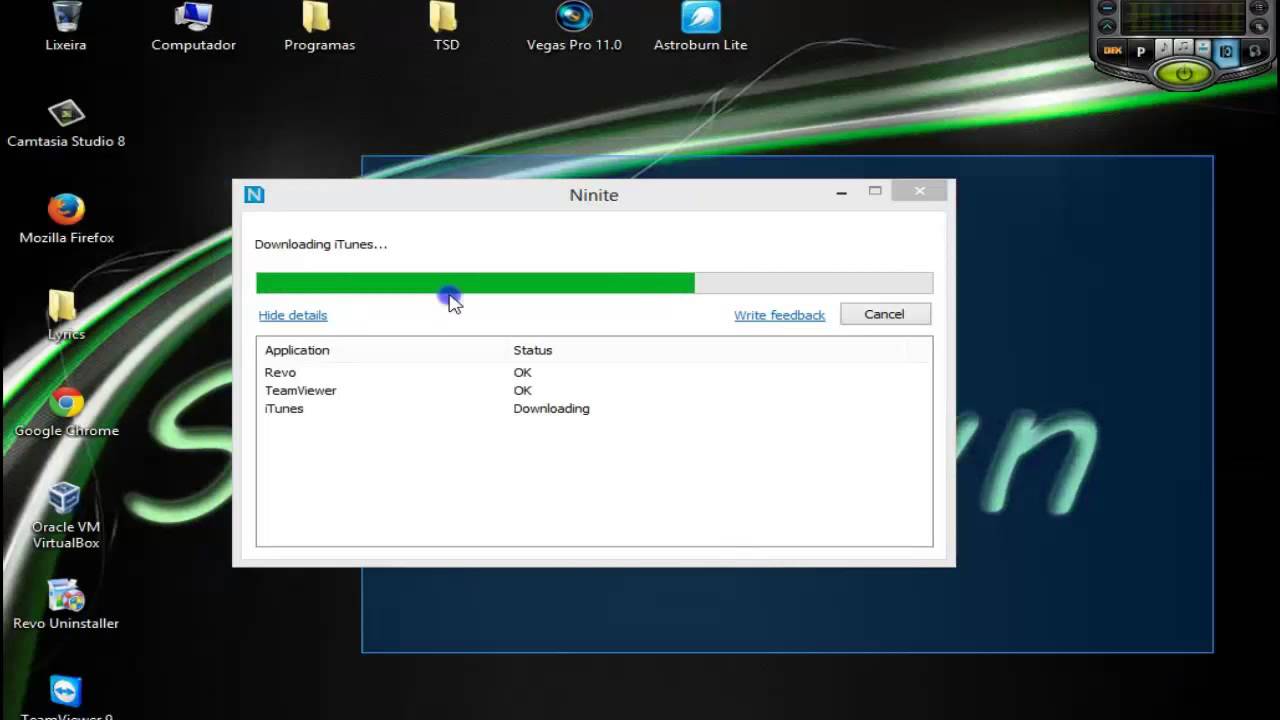Launch Astroburn Lite shortcut
The width and height of the screenshot is (1280, 720).
point(700,26)
